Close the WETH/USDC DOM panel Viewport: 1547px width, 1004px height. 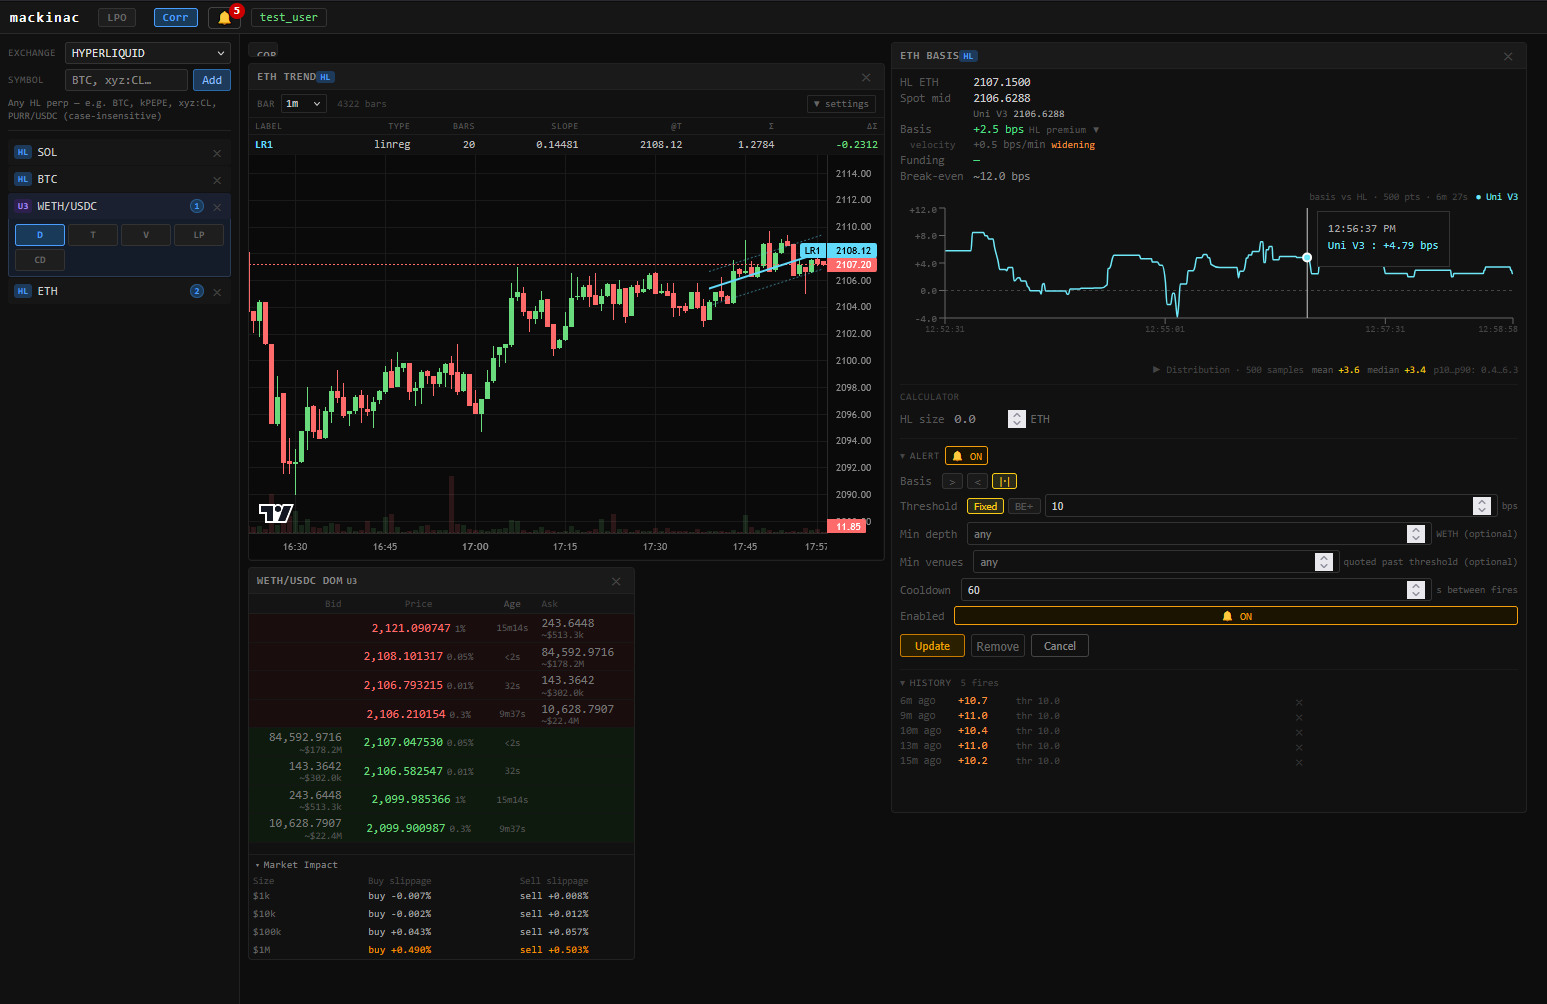tap(616, 581)
